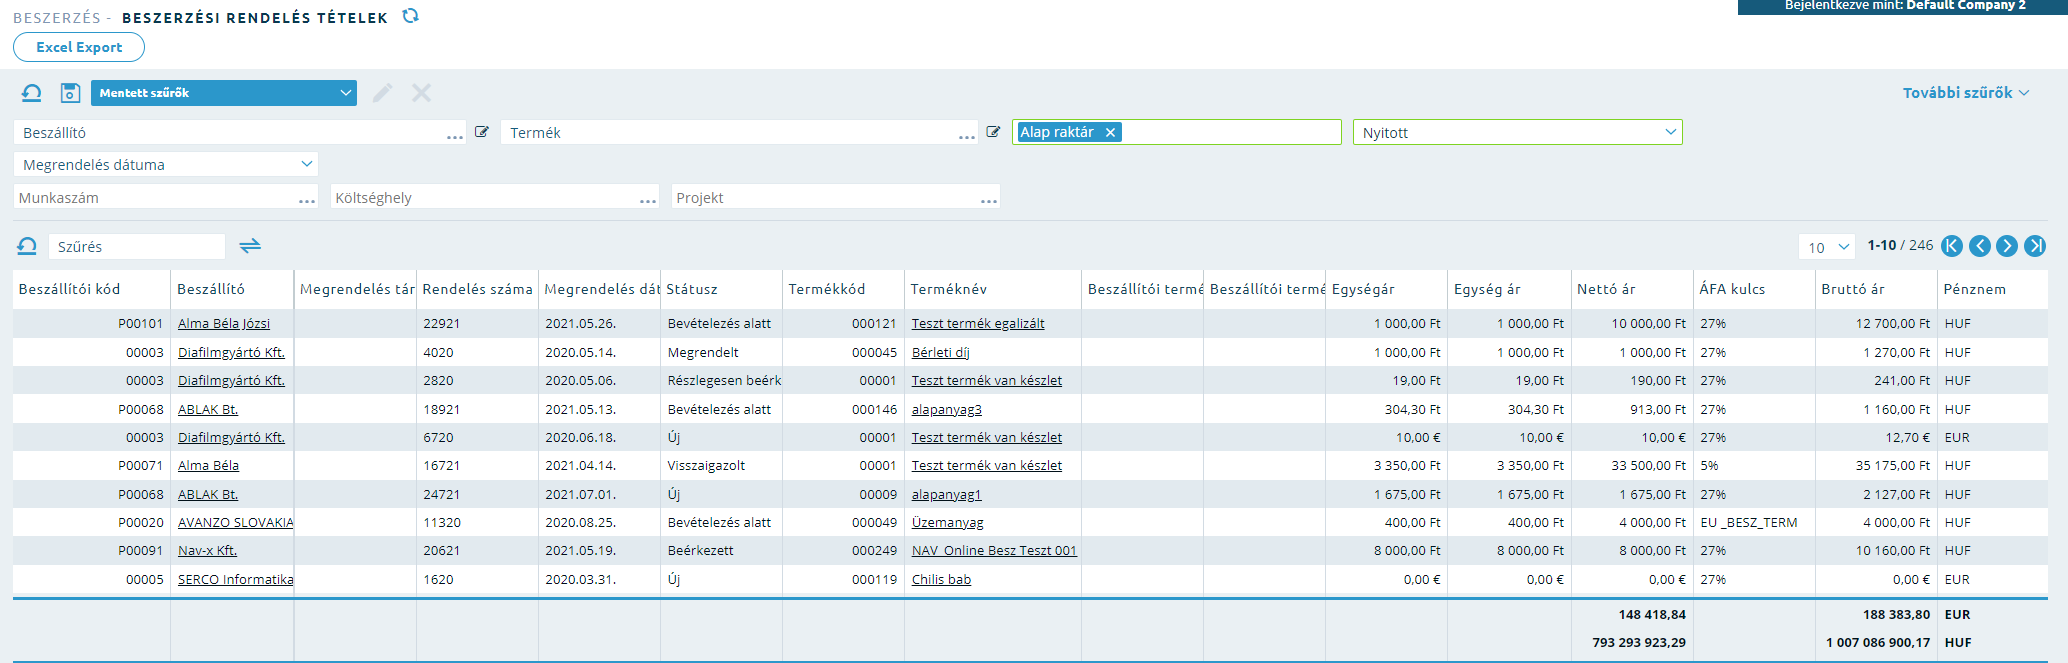Viewport: 2068px width, 663px height.
Task: Open Beszállító lookup via ellipsis
Action: tap(455, 135)
